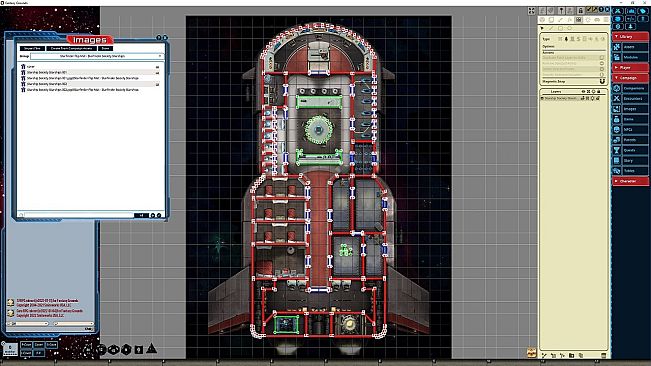Click the search filter field in Images window

[x=79, y=215]
